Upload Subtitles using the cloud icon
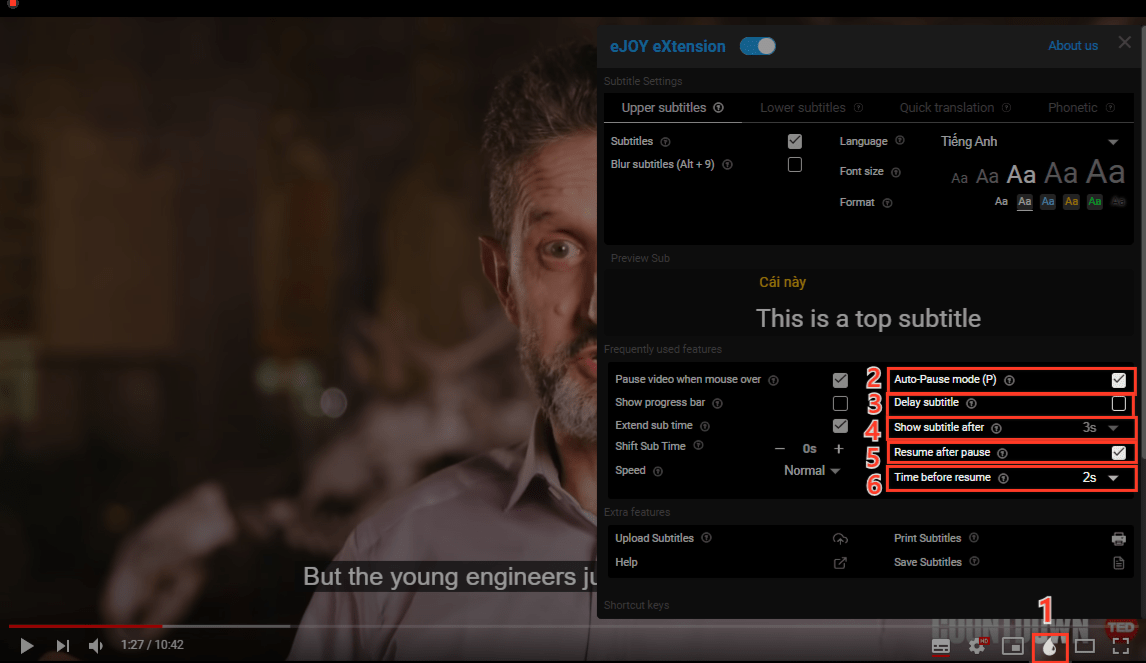Screen dimensions: 1146x663 841,538
